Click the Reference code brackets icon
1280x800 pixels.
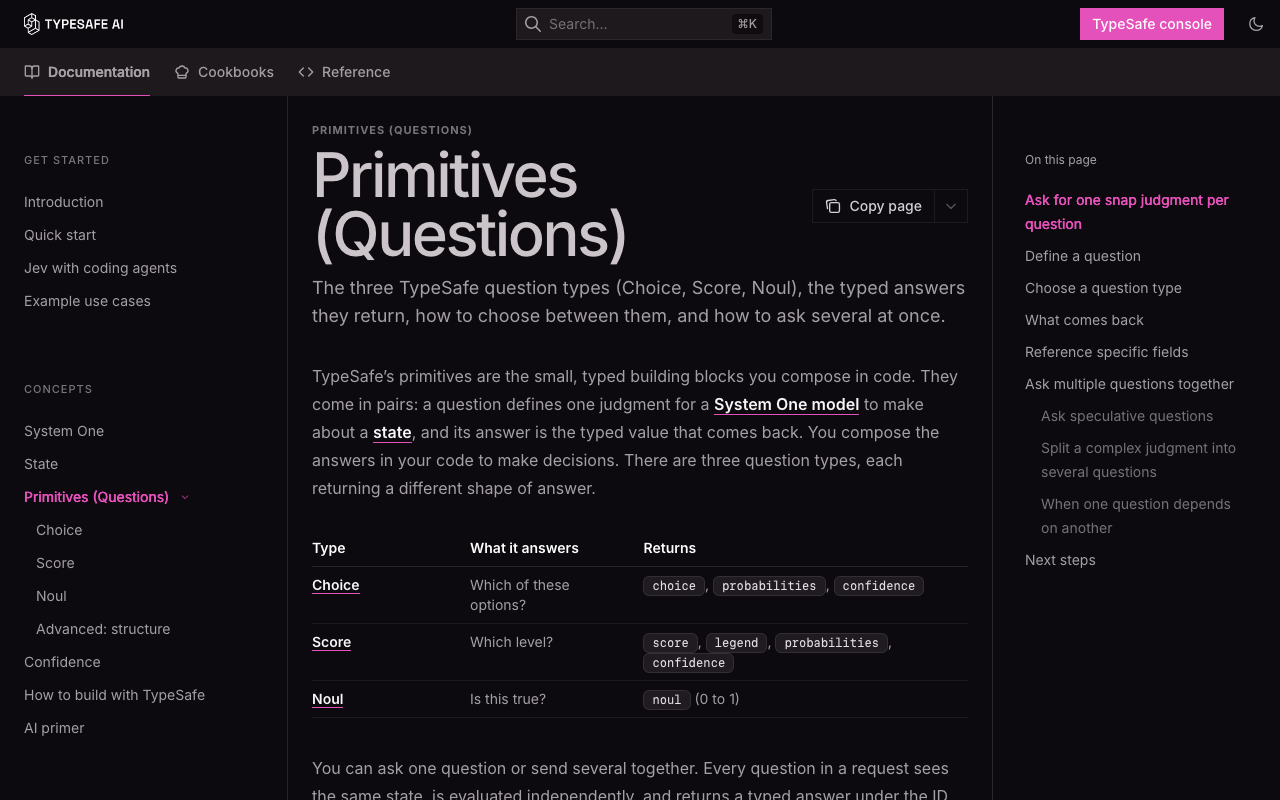point(306,72)
